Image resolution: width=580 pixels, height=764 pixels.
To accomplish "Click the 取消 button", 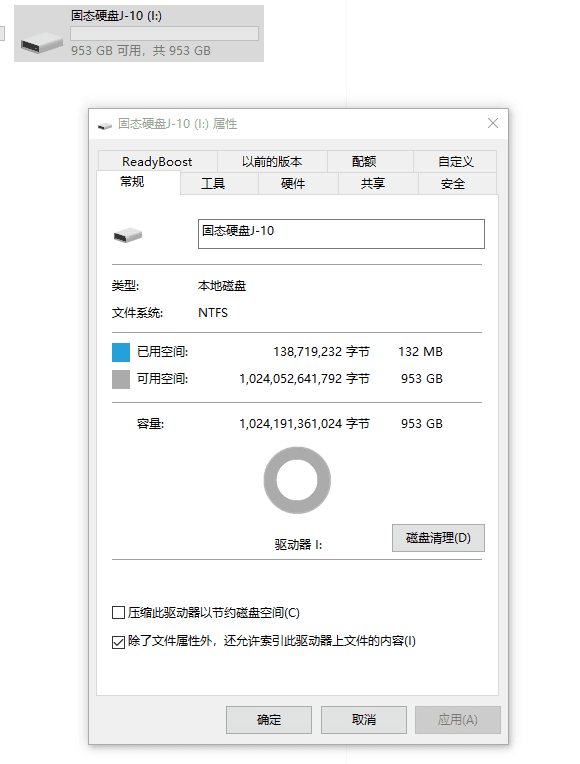I will click(x=364, y=720).
